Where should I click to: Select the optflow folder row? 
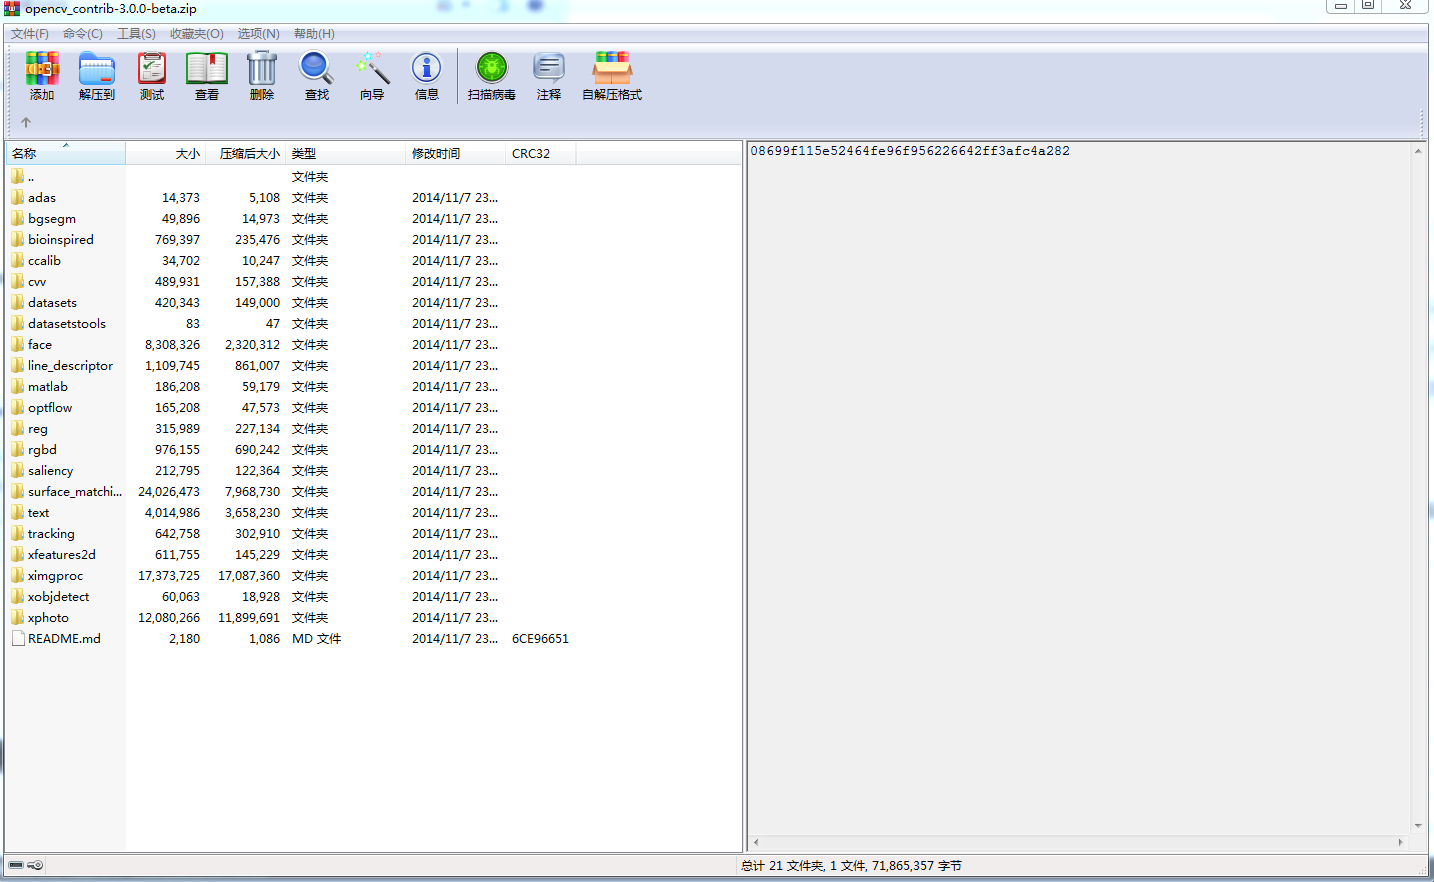point(291,407)
